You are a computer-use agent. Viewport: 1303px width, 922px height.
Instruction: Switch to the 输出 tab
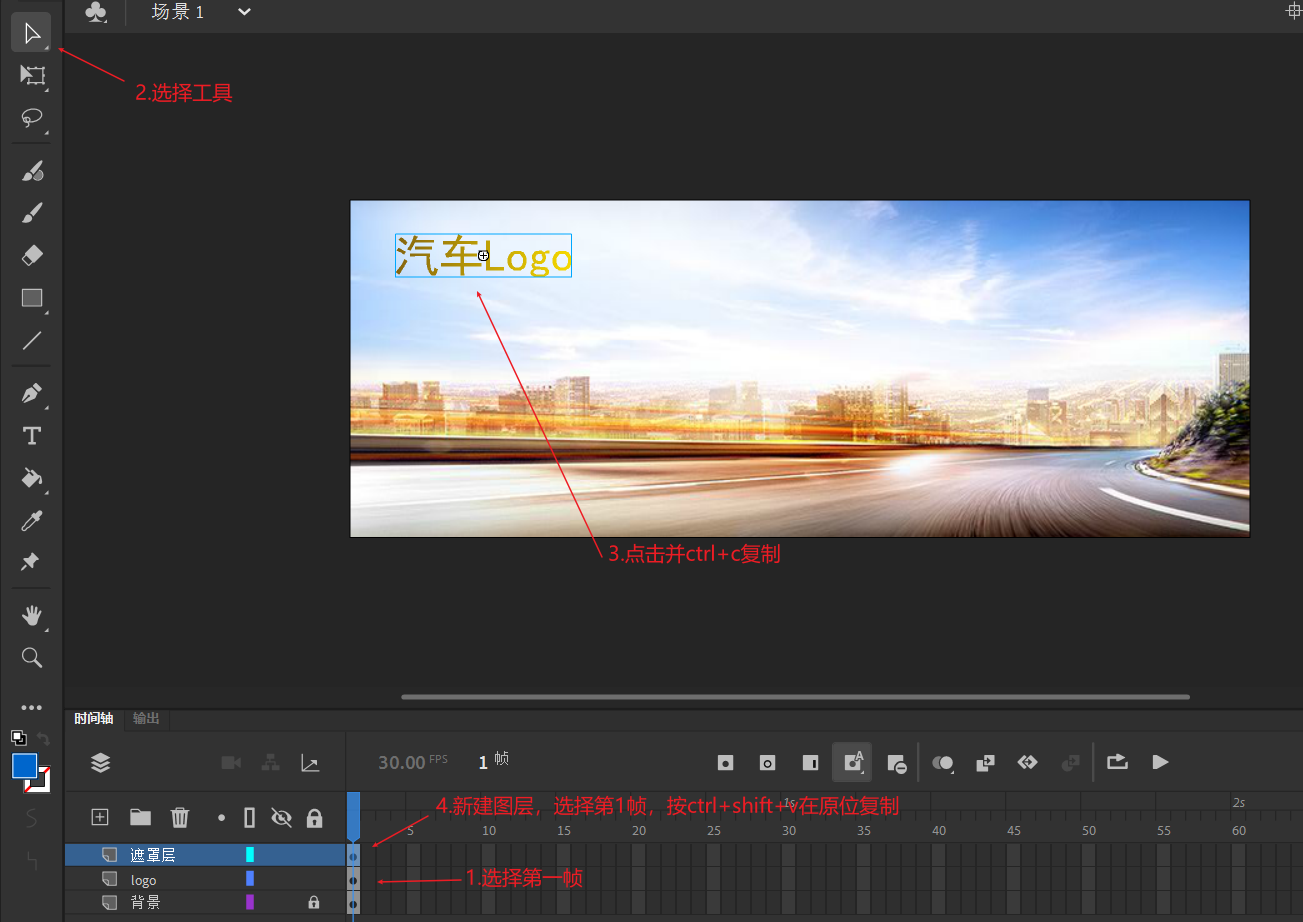[146, 718]
